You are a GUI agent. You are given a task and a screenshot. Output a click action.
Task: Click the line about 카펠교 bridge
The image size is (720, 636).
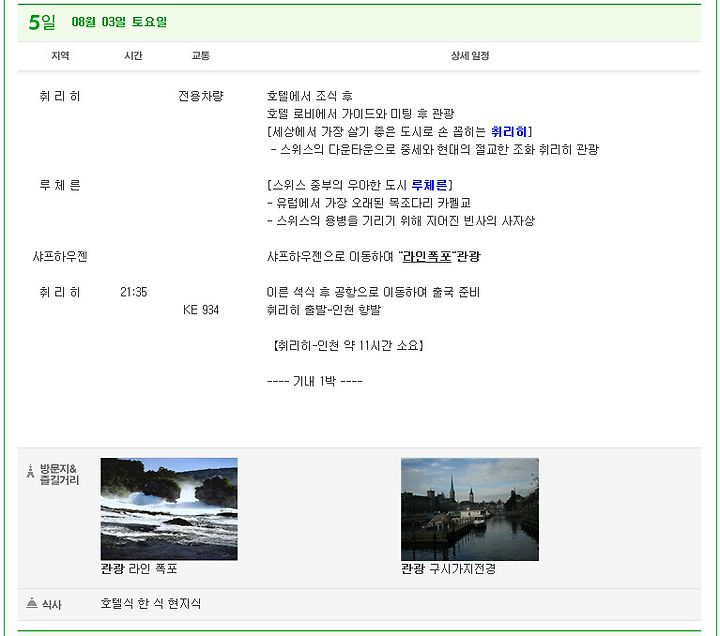pyautogui.click(x=369, y=203)
